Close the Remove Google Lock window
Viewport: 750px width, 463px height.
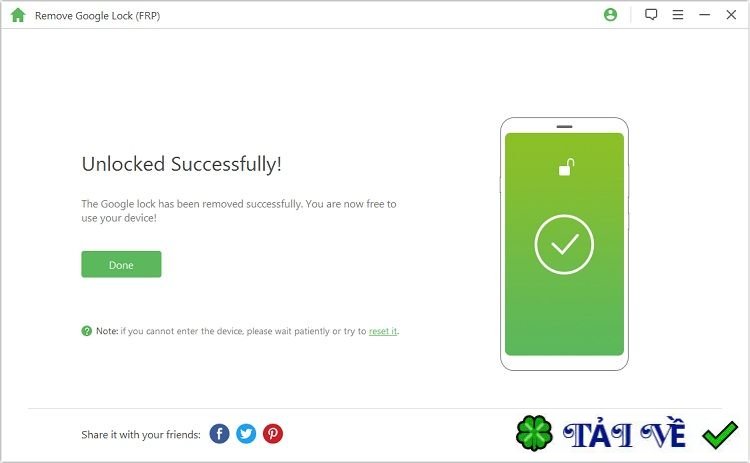(x=731, y=15)
